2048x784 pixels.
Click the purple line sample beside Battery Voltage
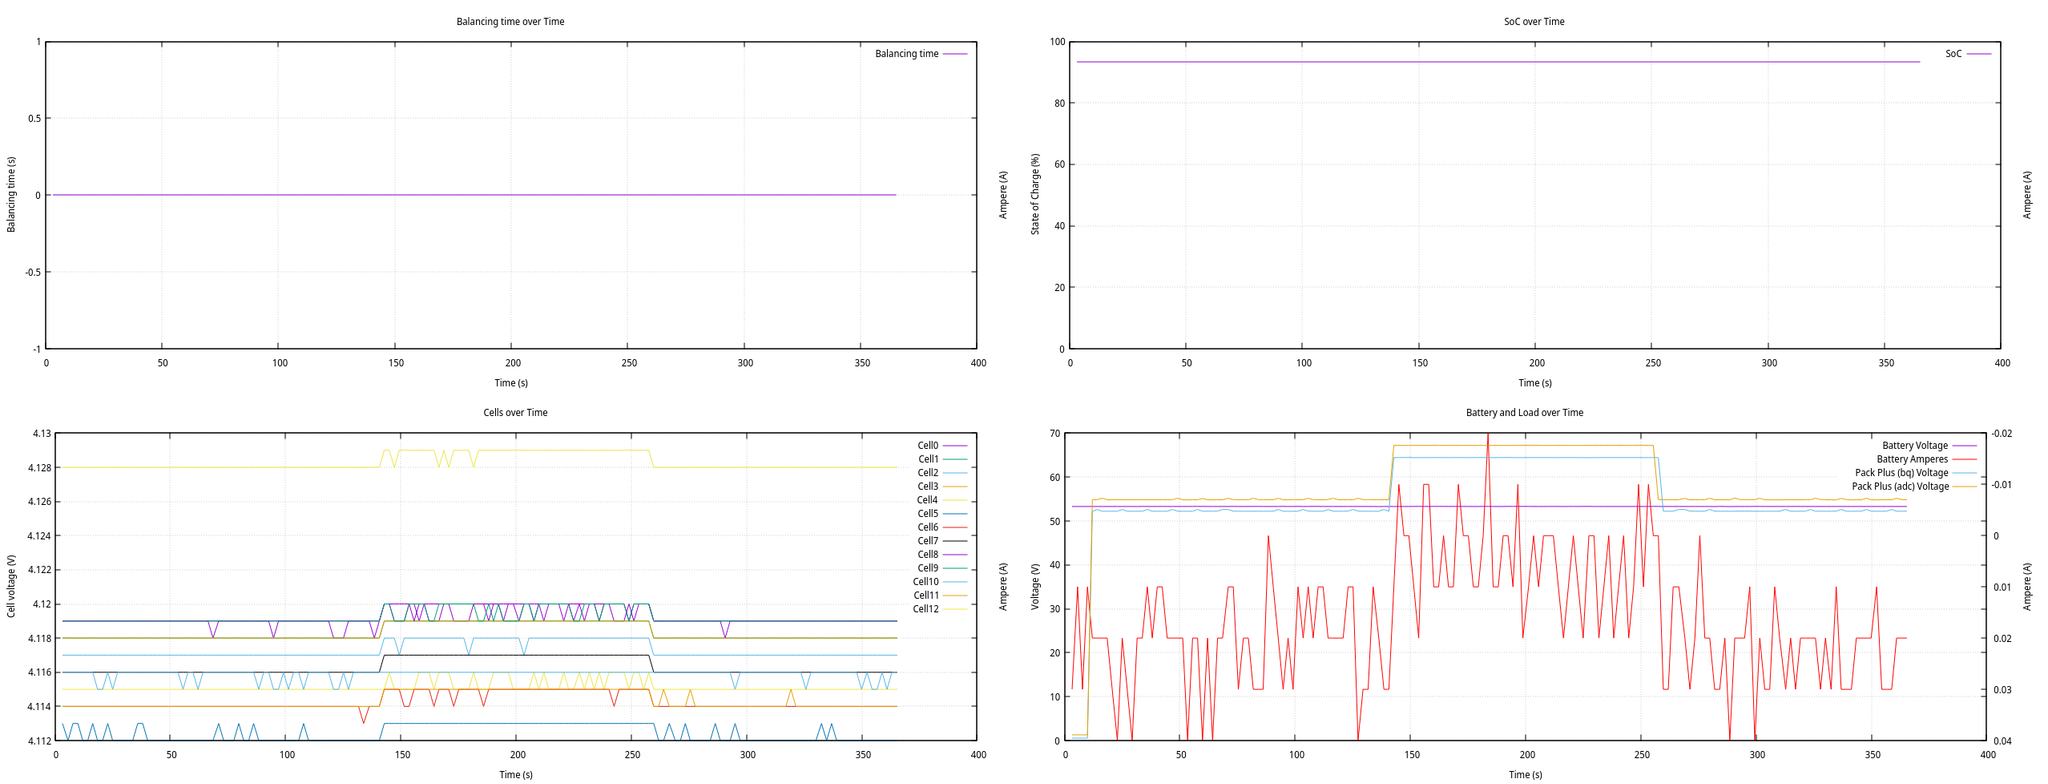pos(1966,446)
